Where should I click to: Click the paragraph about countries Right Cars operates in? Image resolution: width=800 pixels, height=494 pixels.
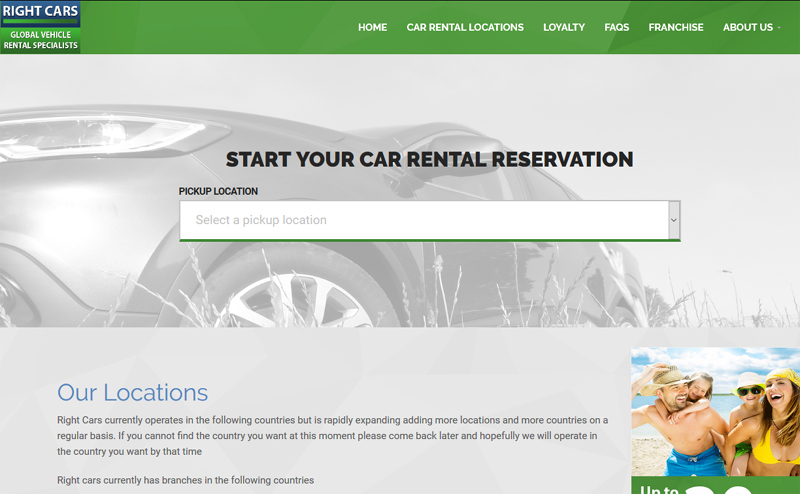332,436
